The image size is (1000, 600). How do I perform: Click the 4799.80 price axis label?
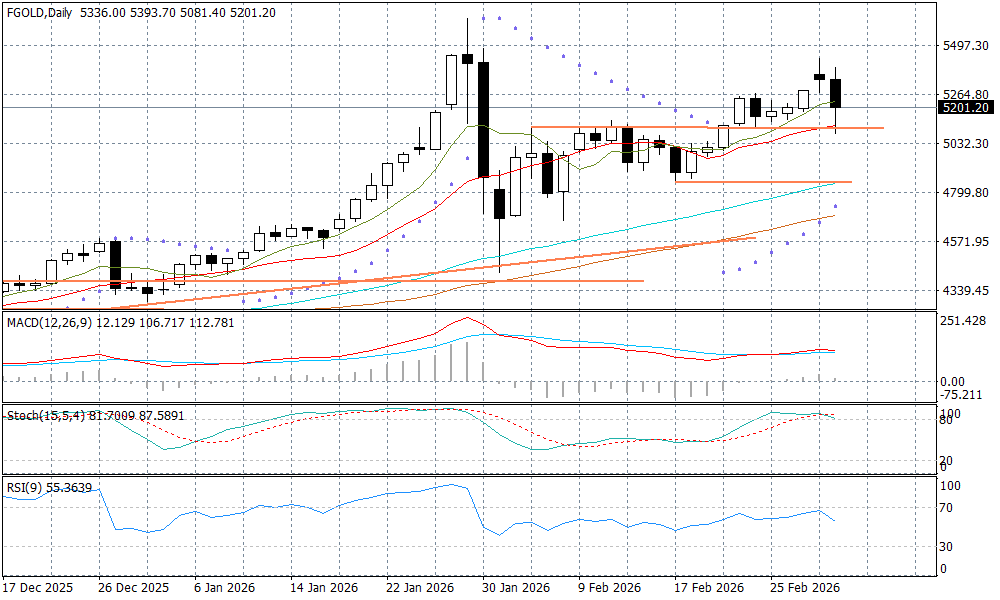coord(965,193)
